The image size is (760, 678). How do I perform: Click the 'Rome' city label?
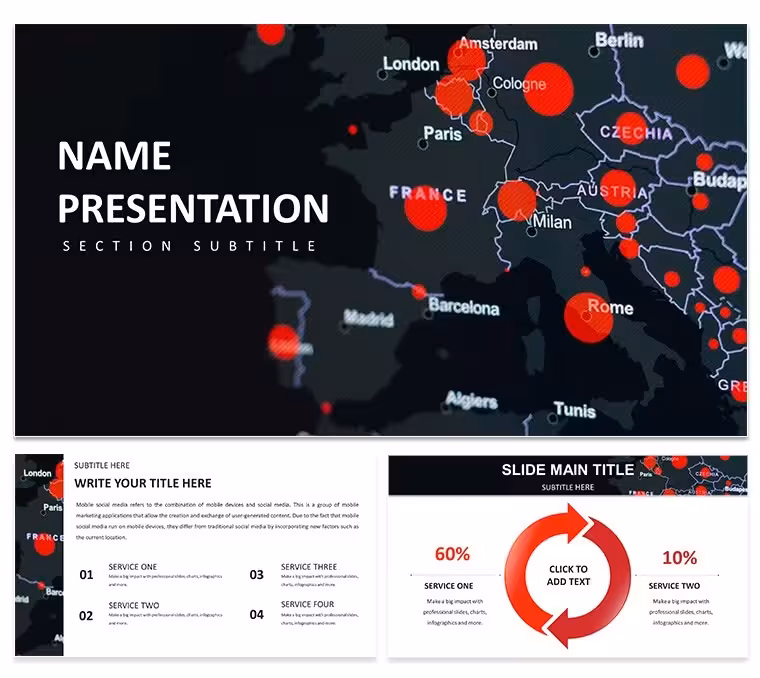coord(610,307)
